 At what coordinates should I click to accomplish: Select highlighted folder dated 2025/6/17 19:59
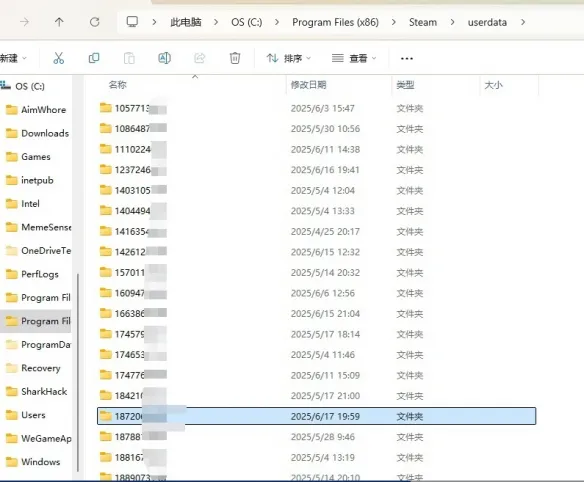coord(317,416)
